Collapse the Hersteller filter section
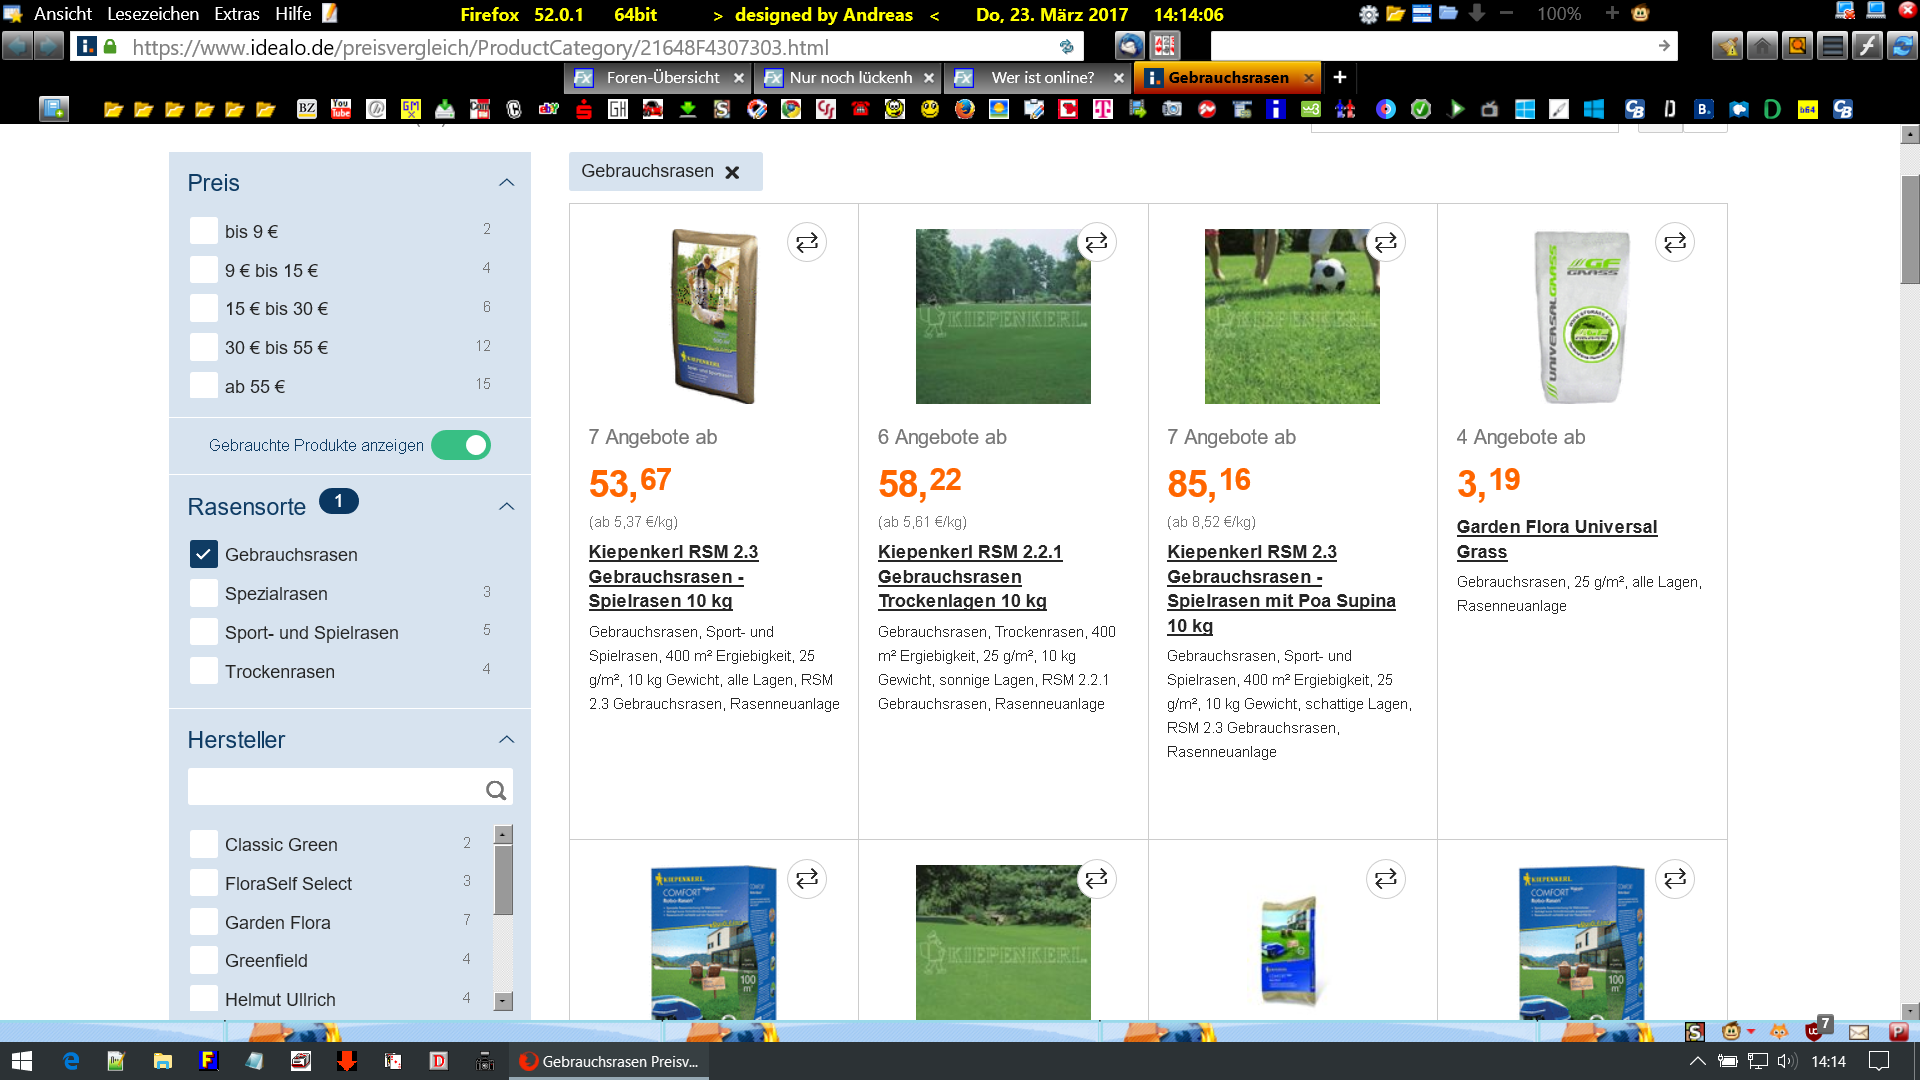 coord(507,740)
